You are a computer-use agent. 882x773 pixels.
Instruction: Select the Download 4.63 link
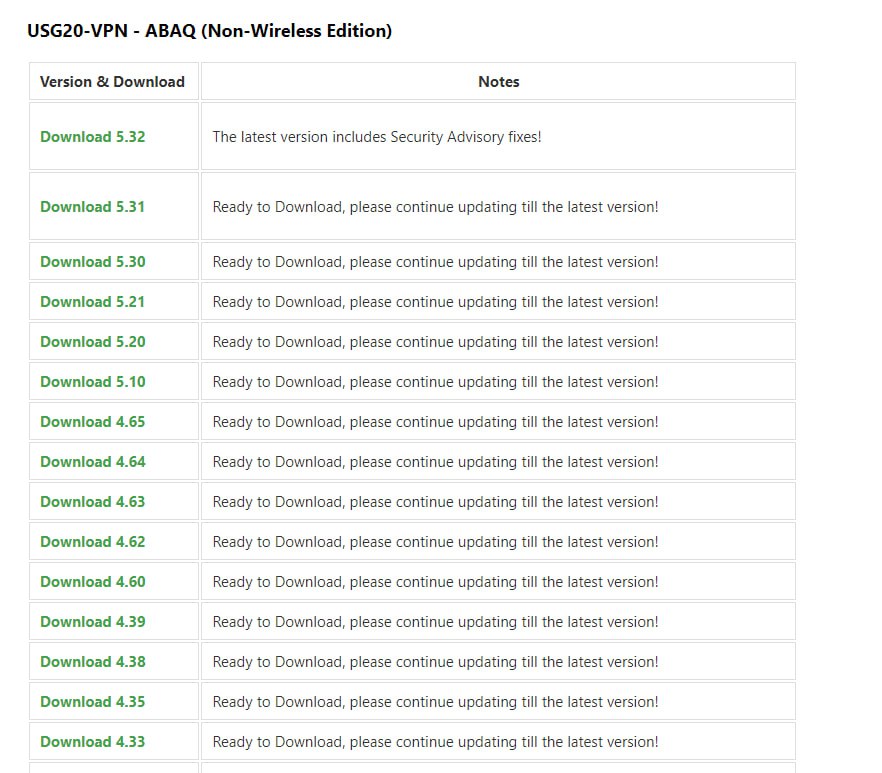(92, 502)
